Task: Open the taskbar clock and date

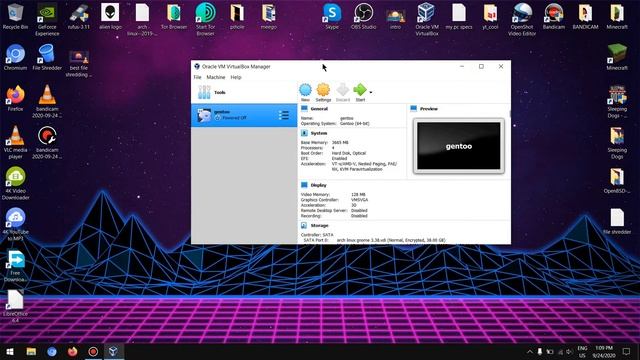Action: pyautogui.click(x=604, y=351)
